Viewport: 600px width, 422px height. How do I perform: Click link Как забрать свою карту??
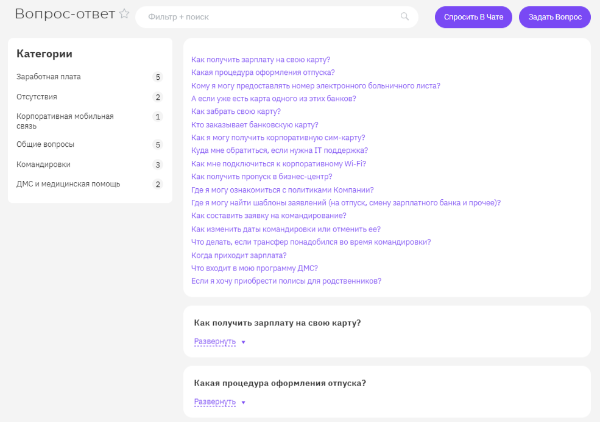[236, 111]
